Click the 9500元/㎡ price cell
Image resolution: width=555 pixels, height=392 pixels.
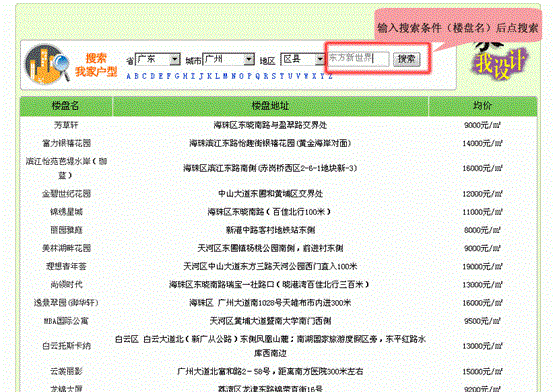(482, 321)
